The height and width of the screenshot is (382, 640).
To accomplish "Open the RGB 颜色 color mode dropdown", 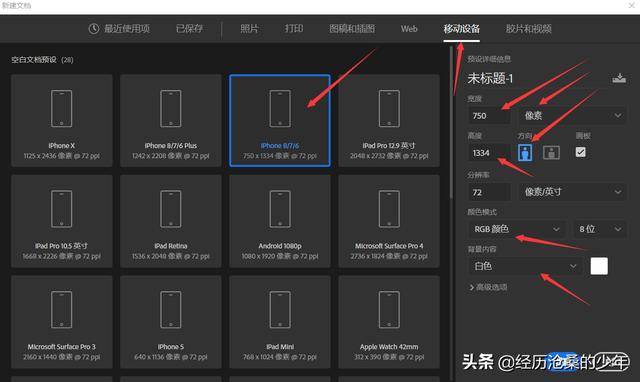I will [517, 229].
